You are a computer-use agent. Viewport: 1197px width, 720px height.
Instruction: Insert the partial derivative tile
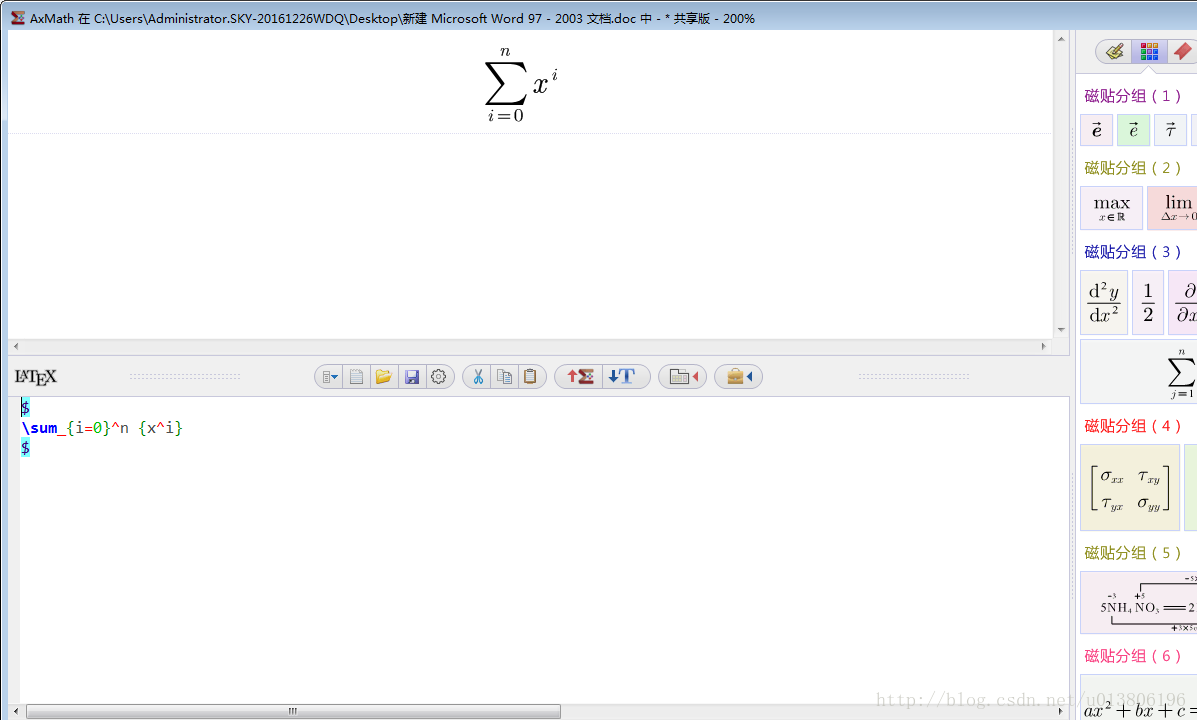(1184, 302)
